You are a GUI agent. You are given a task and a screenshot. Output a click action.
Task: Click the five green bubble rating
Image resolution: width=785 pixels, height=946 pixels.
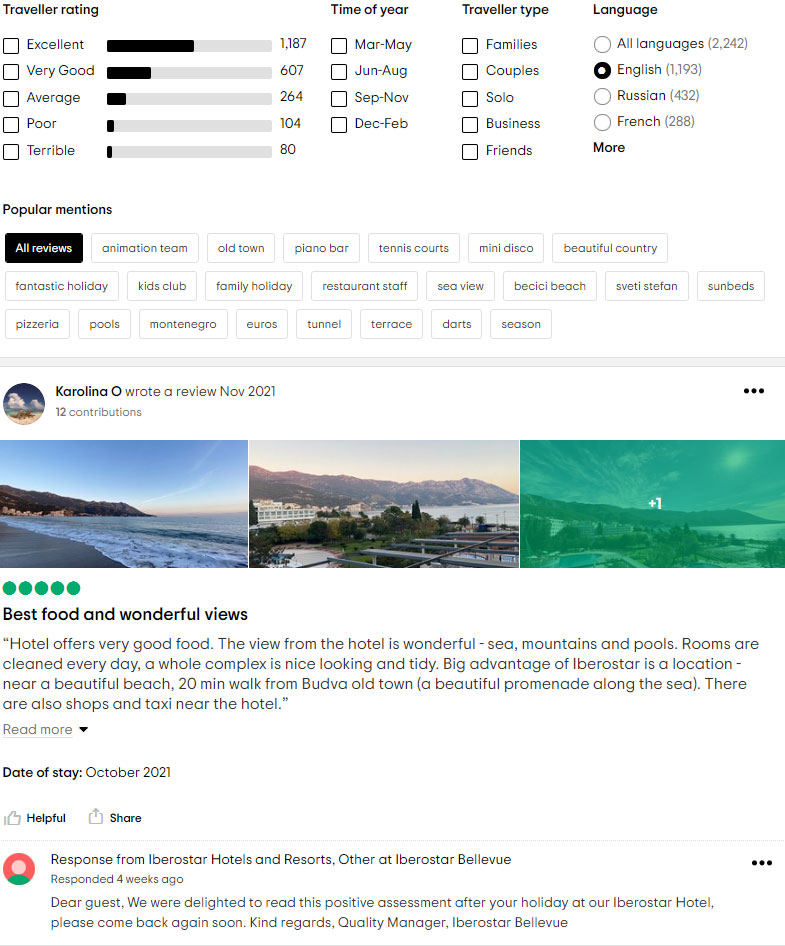click(x=42, y=588)
